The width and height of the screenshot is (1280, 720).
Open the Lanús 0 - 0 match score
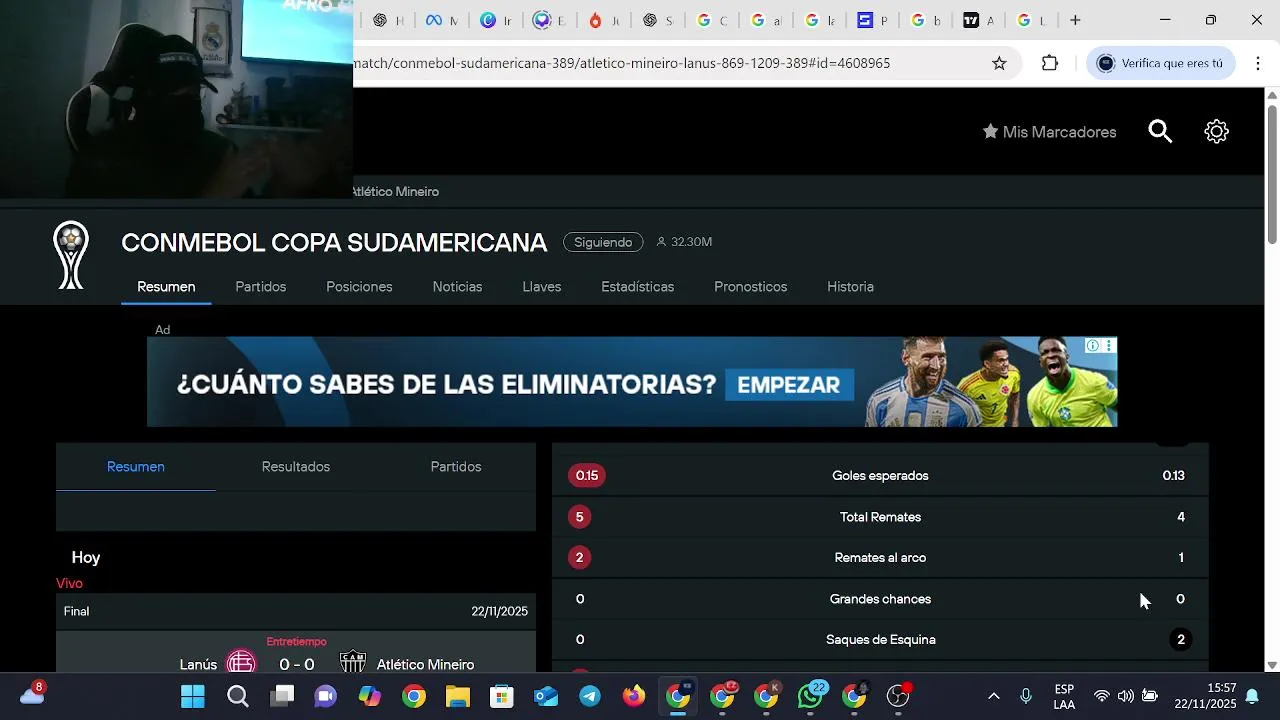297,665
